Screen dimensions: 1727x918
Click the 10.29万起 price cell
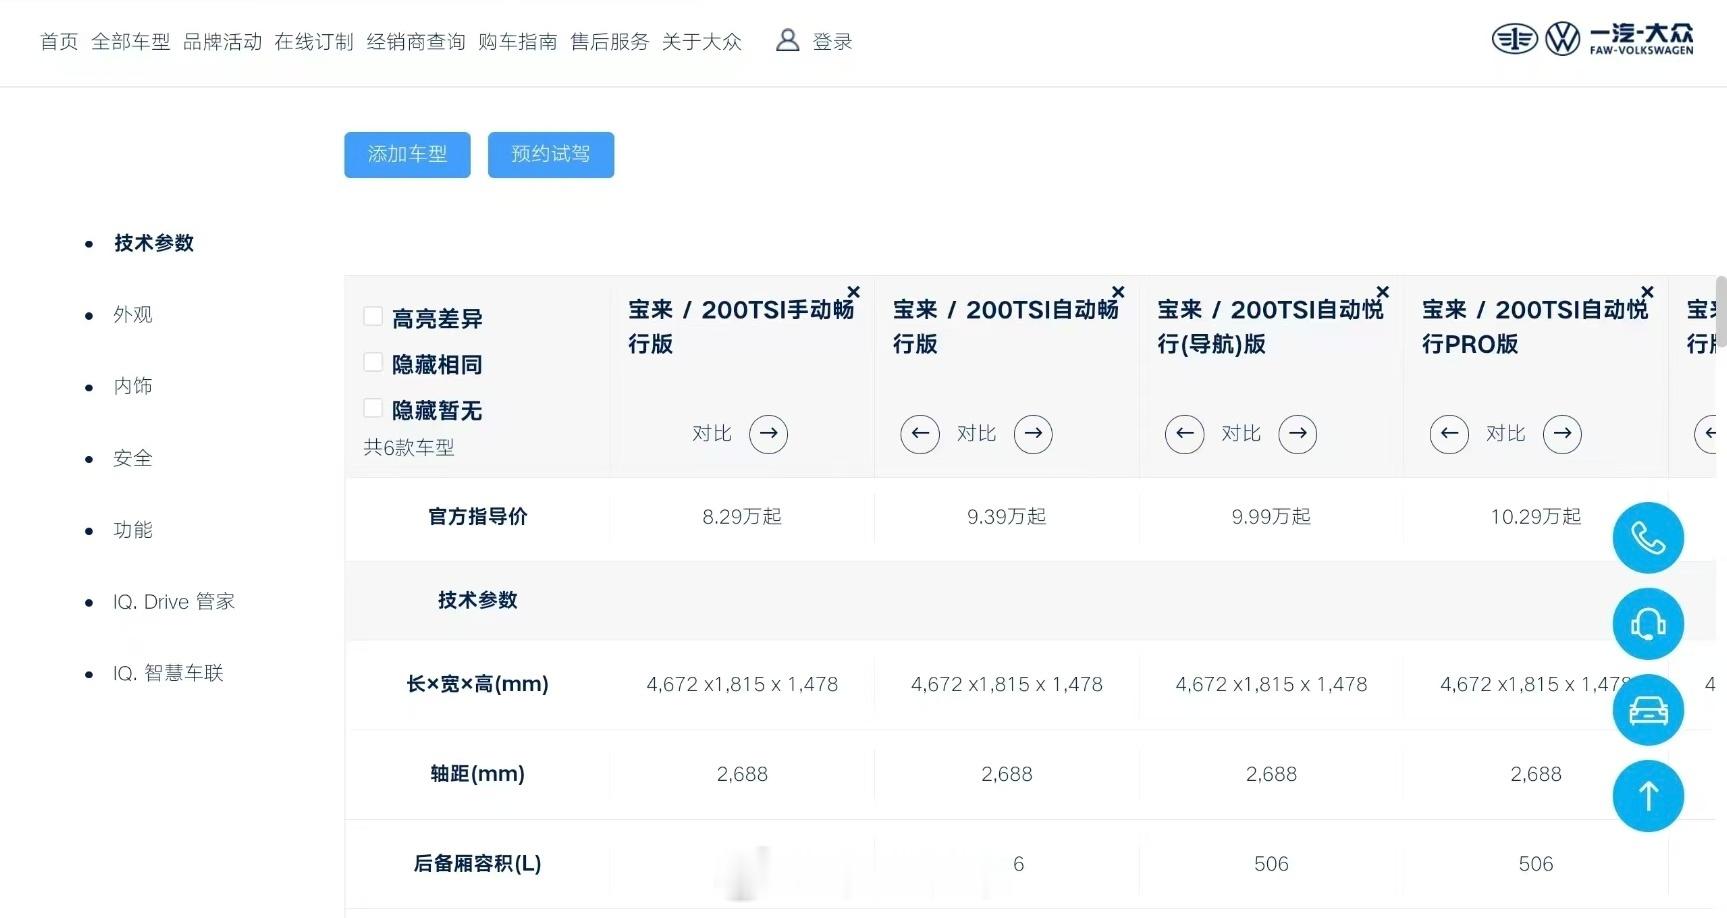[1536, 517]
